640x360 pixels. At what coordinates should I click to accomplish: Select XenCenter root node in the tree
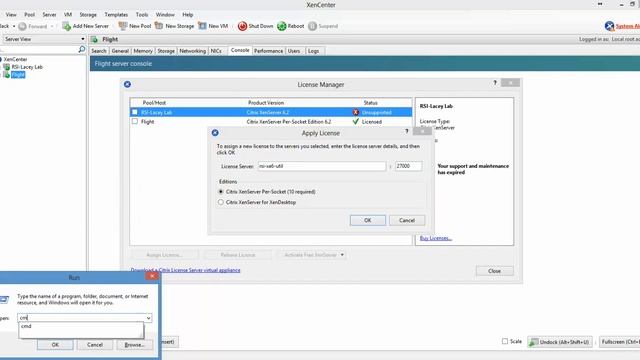(15, 59)
